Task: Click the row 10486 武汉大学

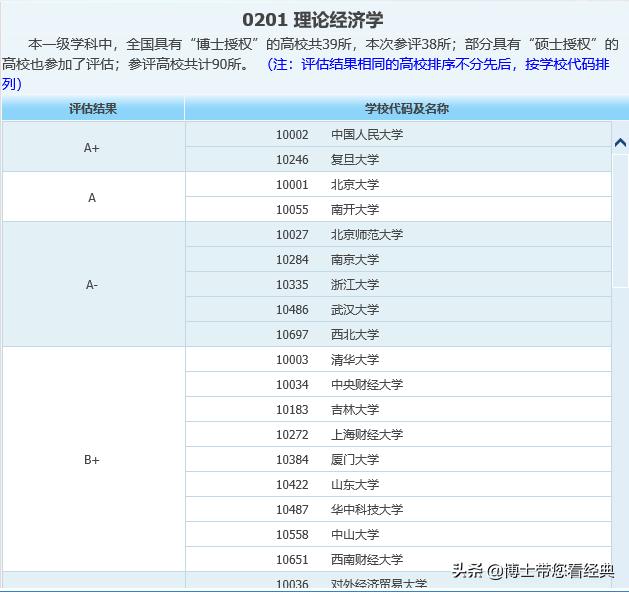Action: click(398, 309)
